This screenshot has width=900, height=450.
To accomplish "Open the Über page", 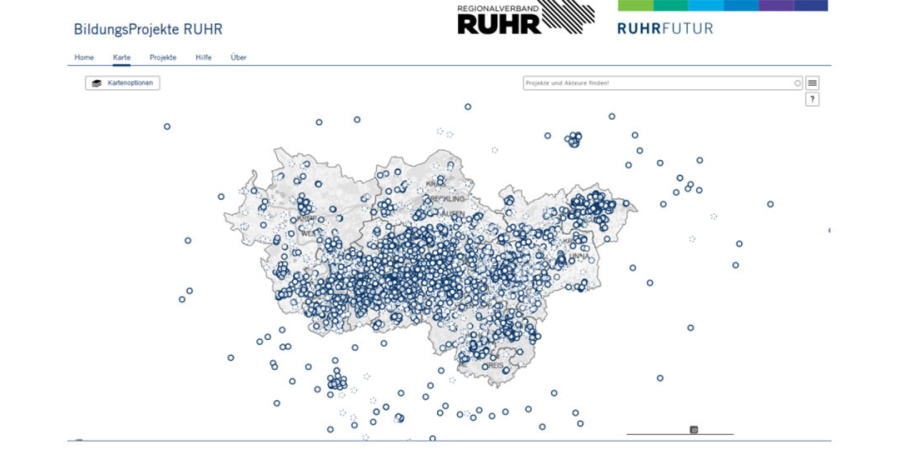I will pyautogui.click(x=238, y=57).
